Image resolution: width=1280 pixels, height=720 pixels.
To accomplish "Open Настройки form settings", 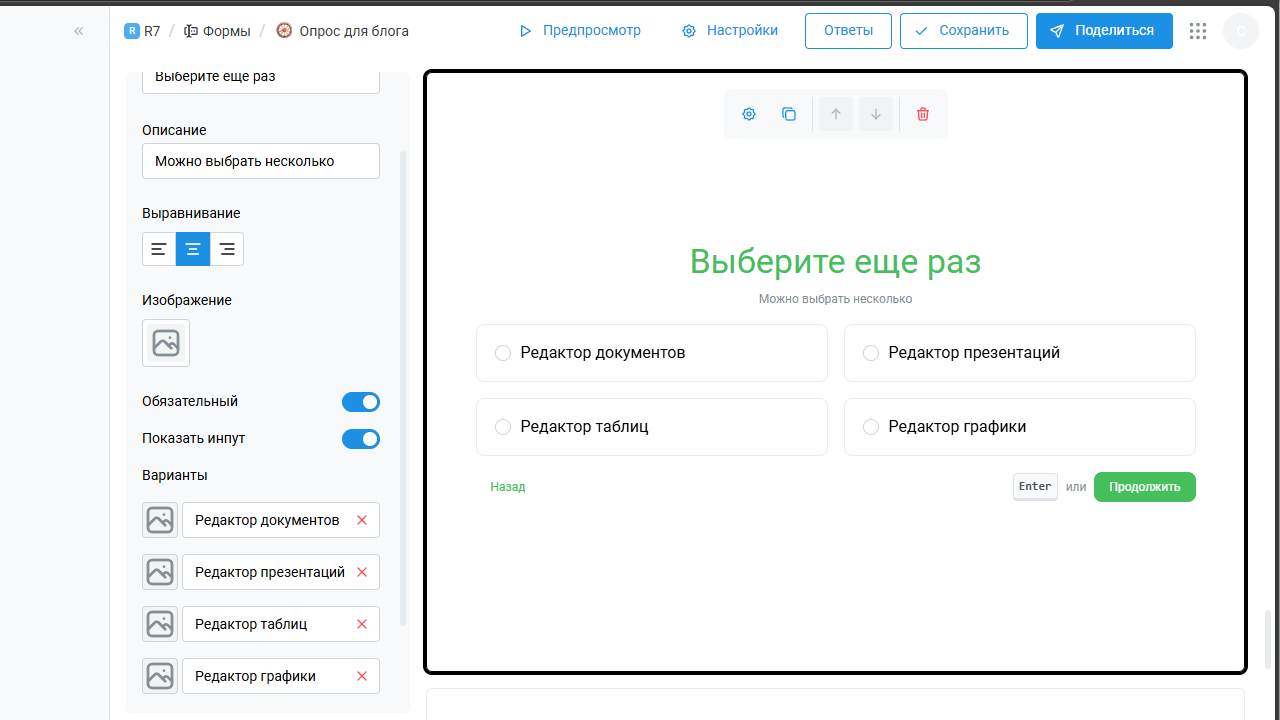I will click(x=730, y=31).
